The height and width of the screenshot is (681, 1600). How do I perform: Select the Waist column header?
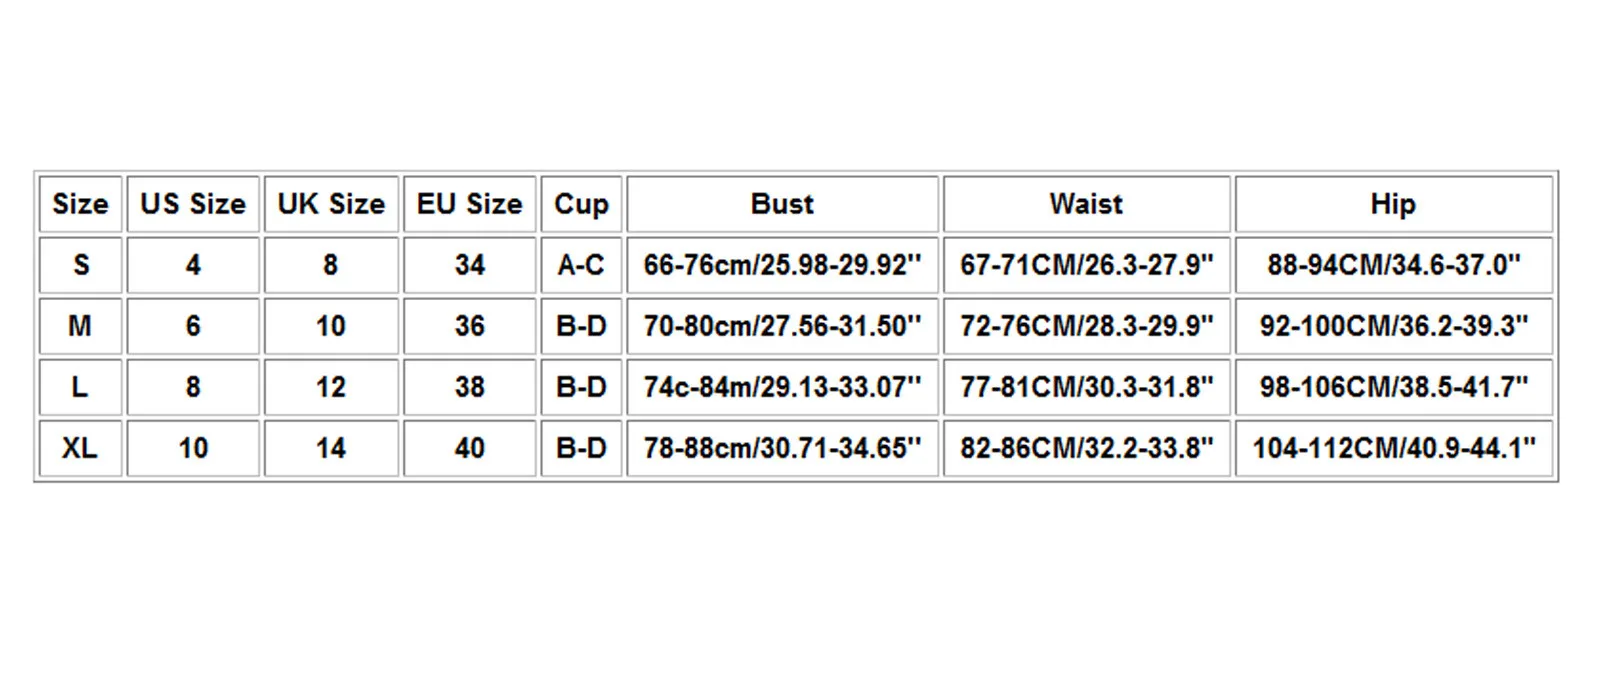click(x=1086, y=204)
